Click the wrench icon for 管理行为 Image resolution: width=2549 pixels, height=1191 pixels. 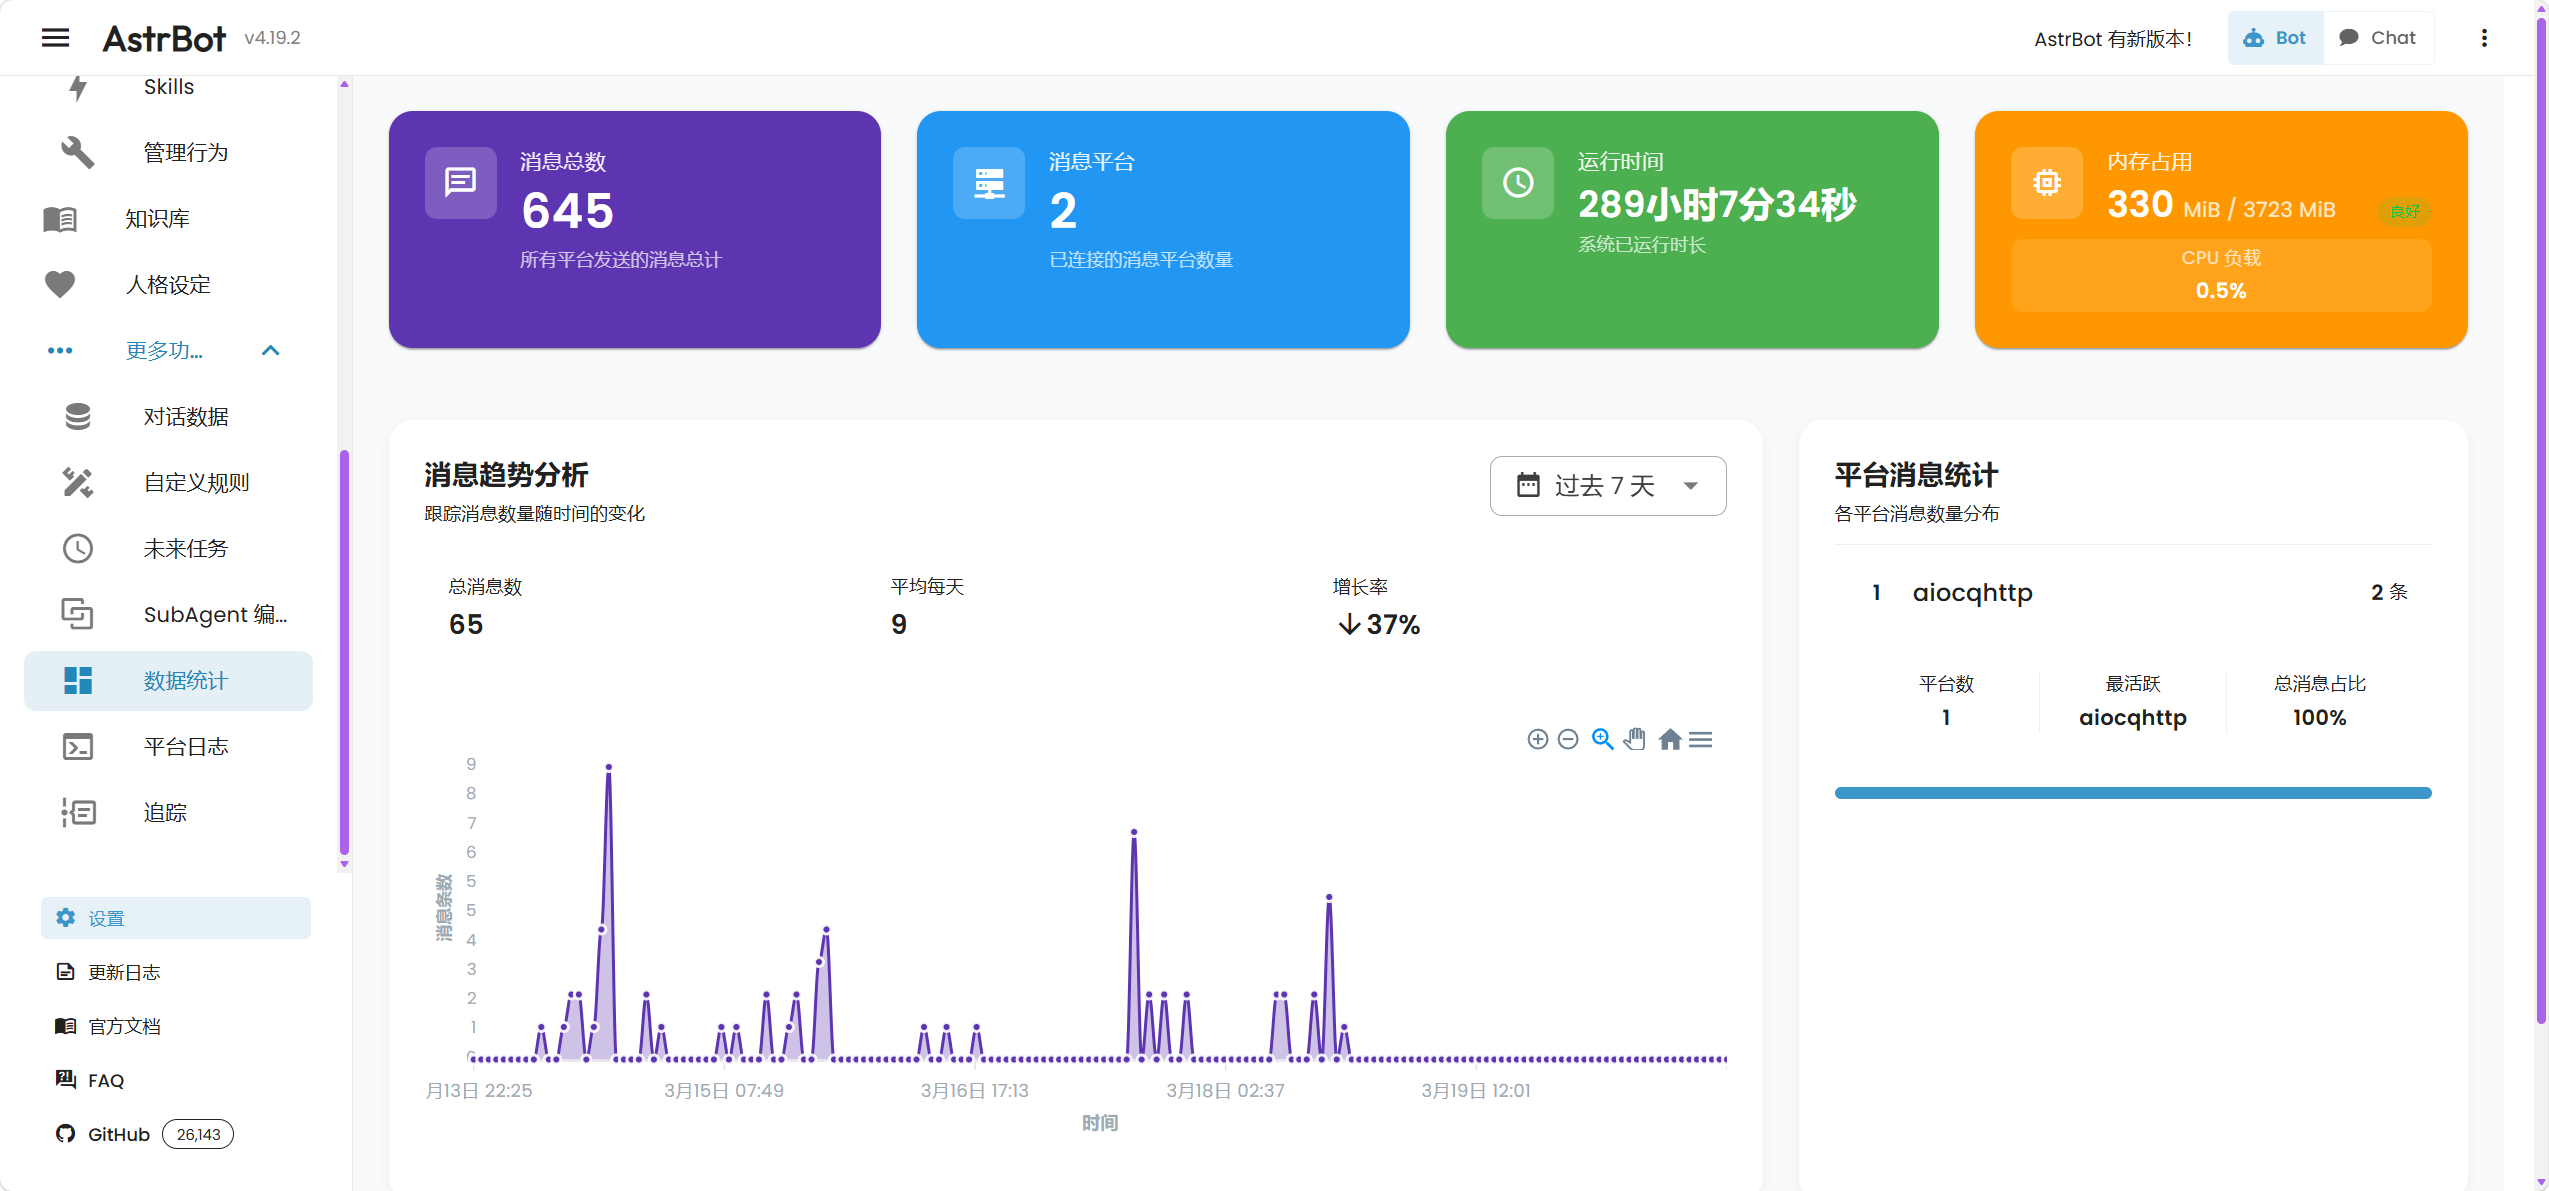[x=78, y=152]
